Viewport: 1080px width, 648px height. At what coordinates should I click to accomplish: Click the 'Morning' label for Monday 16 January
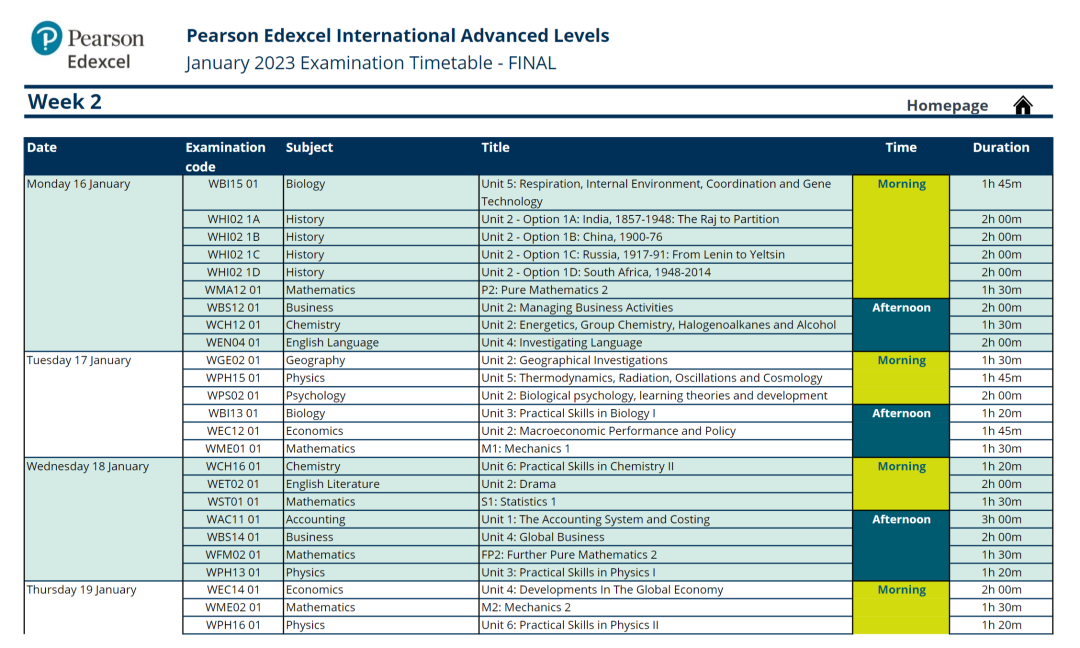(902, 184)
